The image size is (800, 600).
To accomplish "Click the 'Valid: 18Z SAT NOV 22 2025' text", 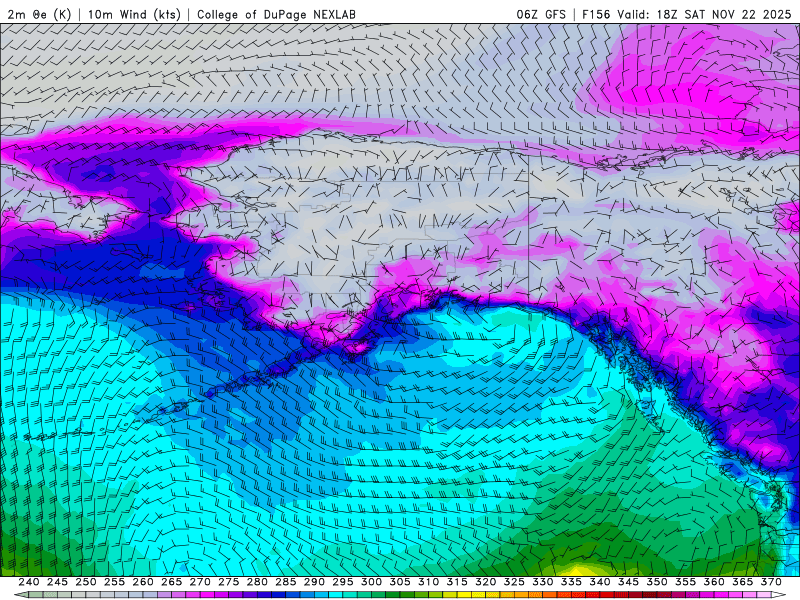I will 704,14.
